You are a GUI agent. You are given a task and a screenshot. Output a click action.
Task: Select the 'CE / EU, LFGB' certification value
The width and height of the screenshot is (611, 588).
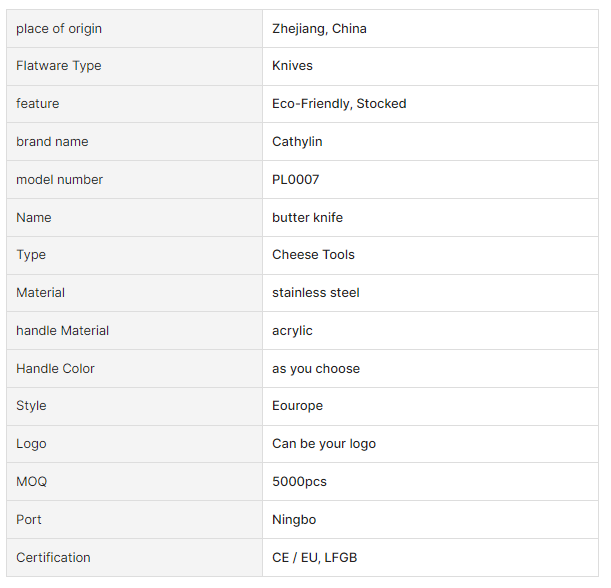[314, 558]
